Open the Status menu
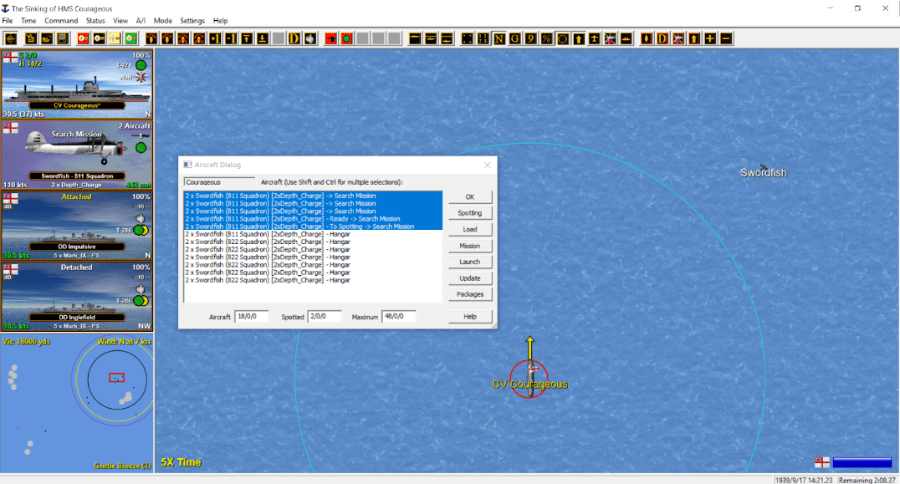This screenshot has height=484, width=900. [95, 21]
